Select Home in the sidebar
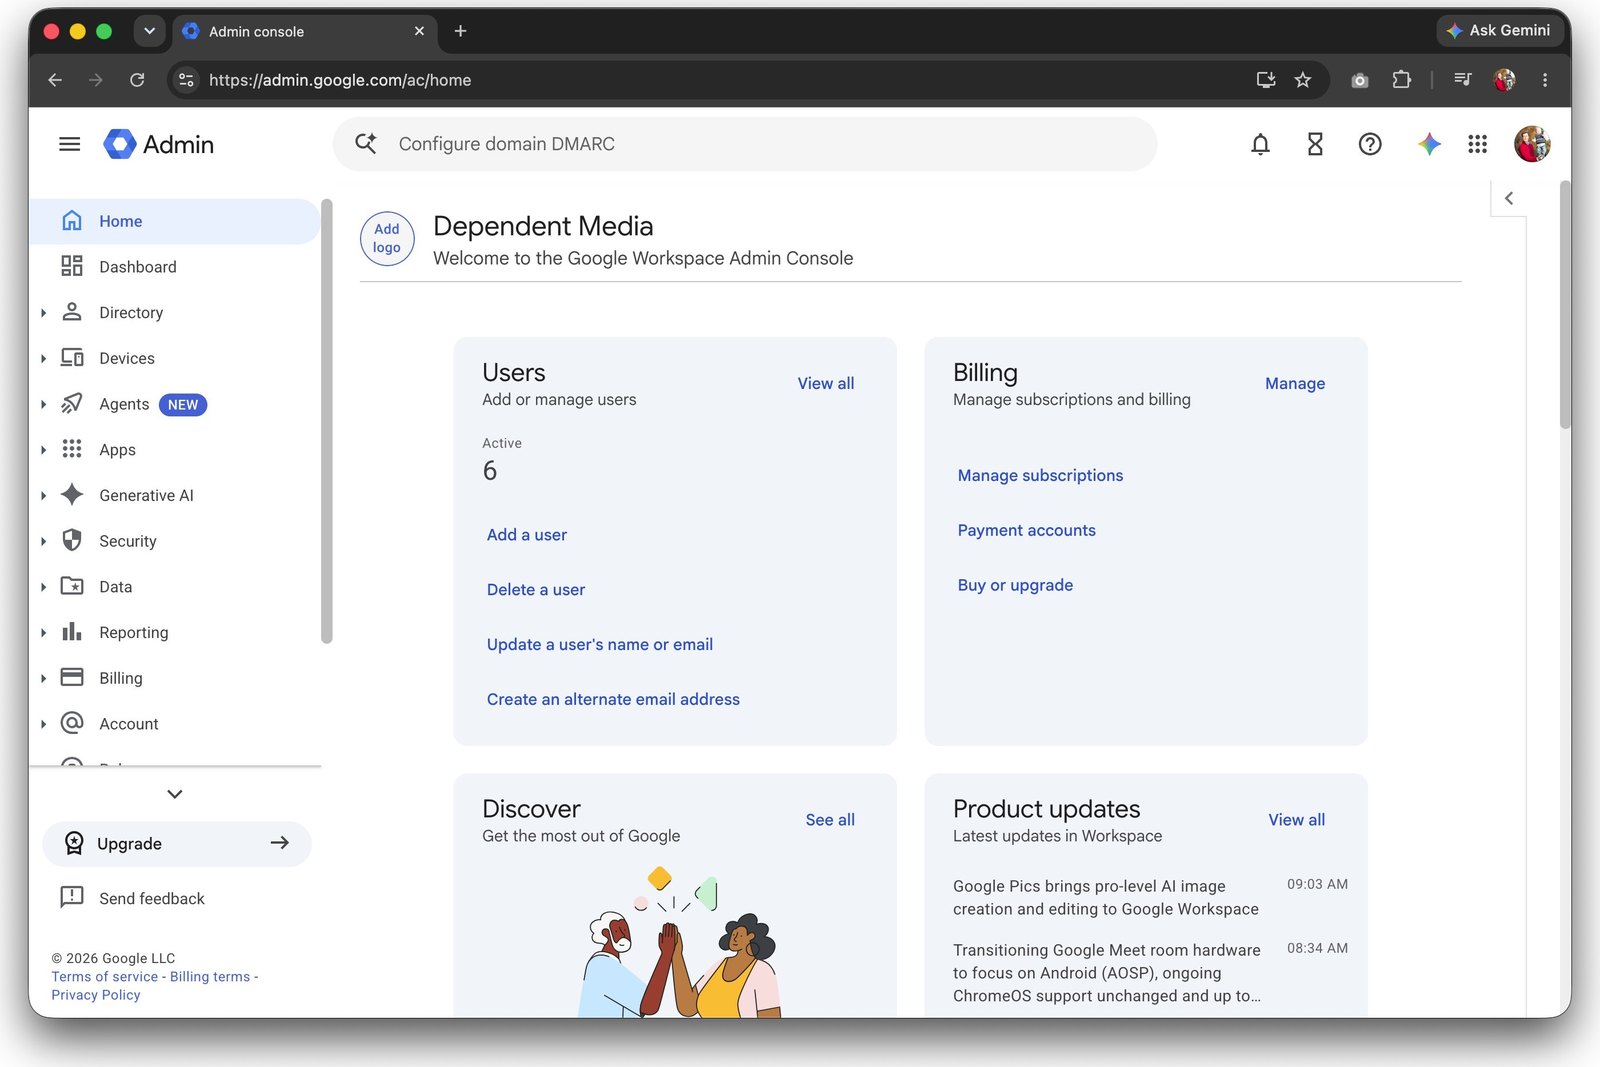The image size is (1600, 1067). 174,221
